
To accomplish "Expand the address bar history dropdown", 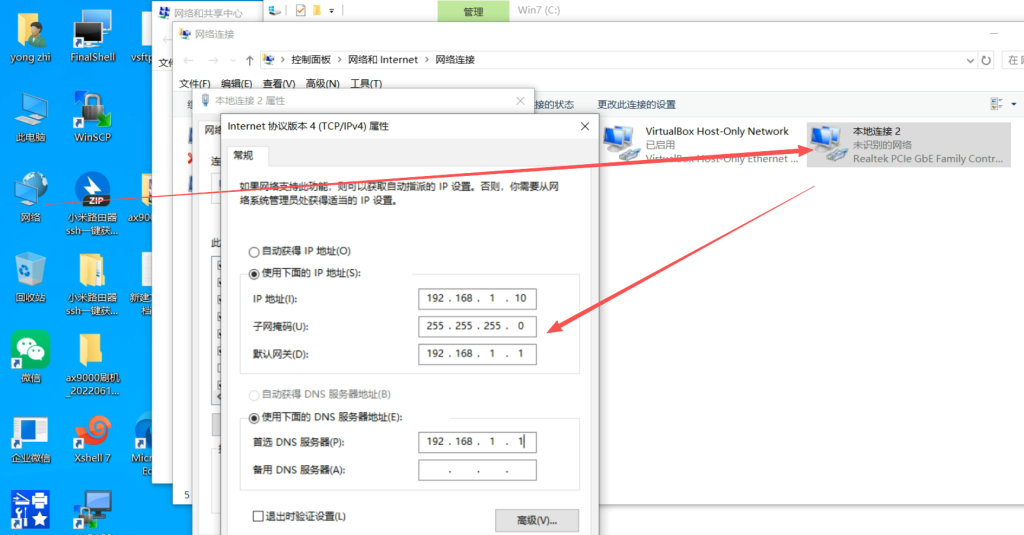I will click(970, 60).
